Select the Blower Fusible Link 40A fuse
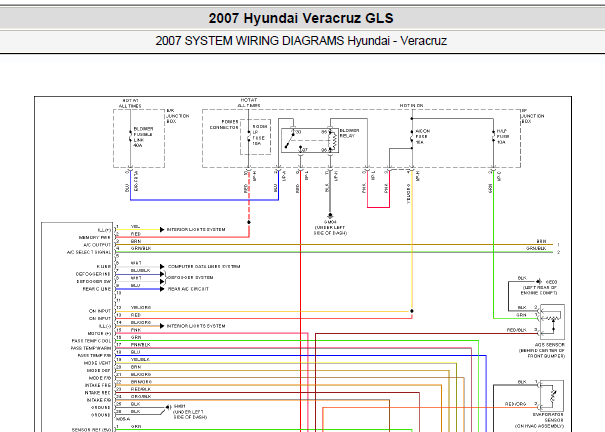Viewport: 605px width, 432px height. point(130,137)
